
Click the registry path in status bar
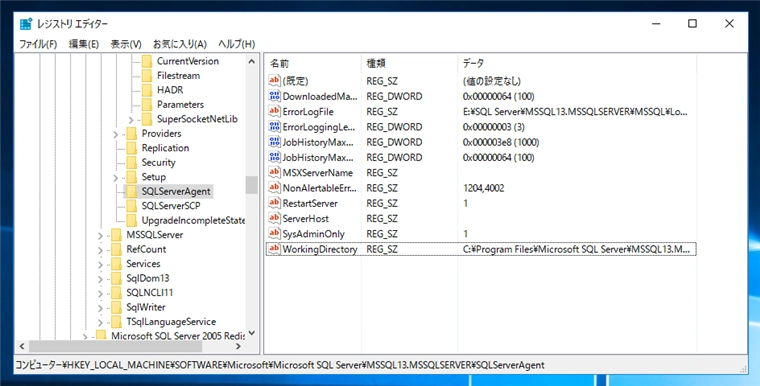coord(280,365)
